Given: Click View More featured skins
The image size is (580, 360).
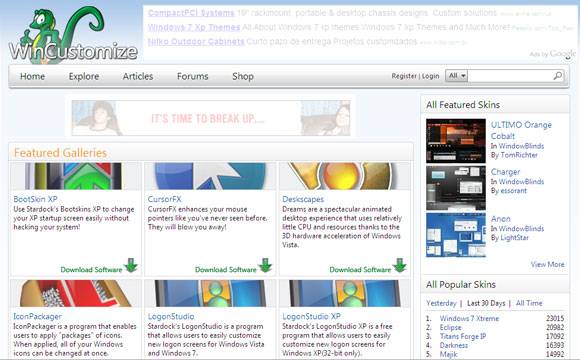Looking at the screenshot, I should (x=547, y=264).
